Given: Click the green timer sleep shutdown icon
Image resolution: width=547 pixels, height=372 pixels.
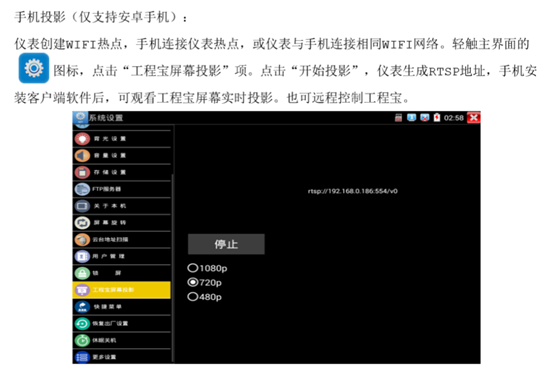Looking at the screenshot, I should pos(82,340).
